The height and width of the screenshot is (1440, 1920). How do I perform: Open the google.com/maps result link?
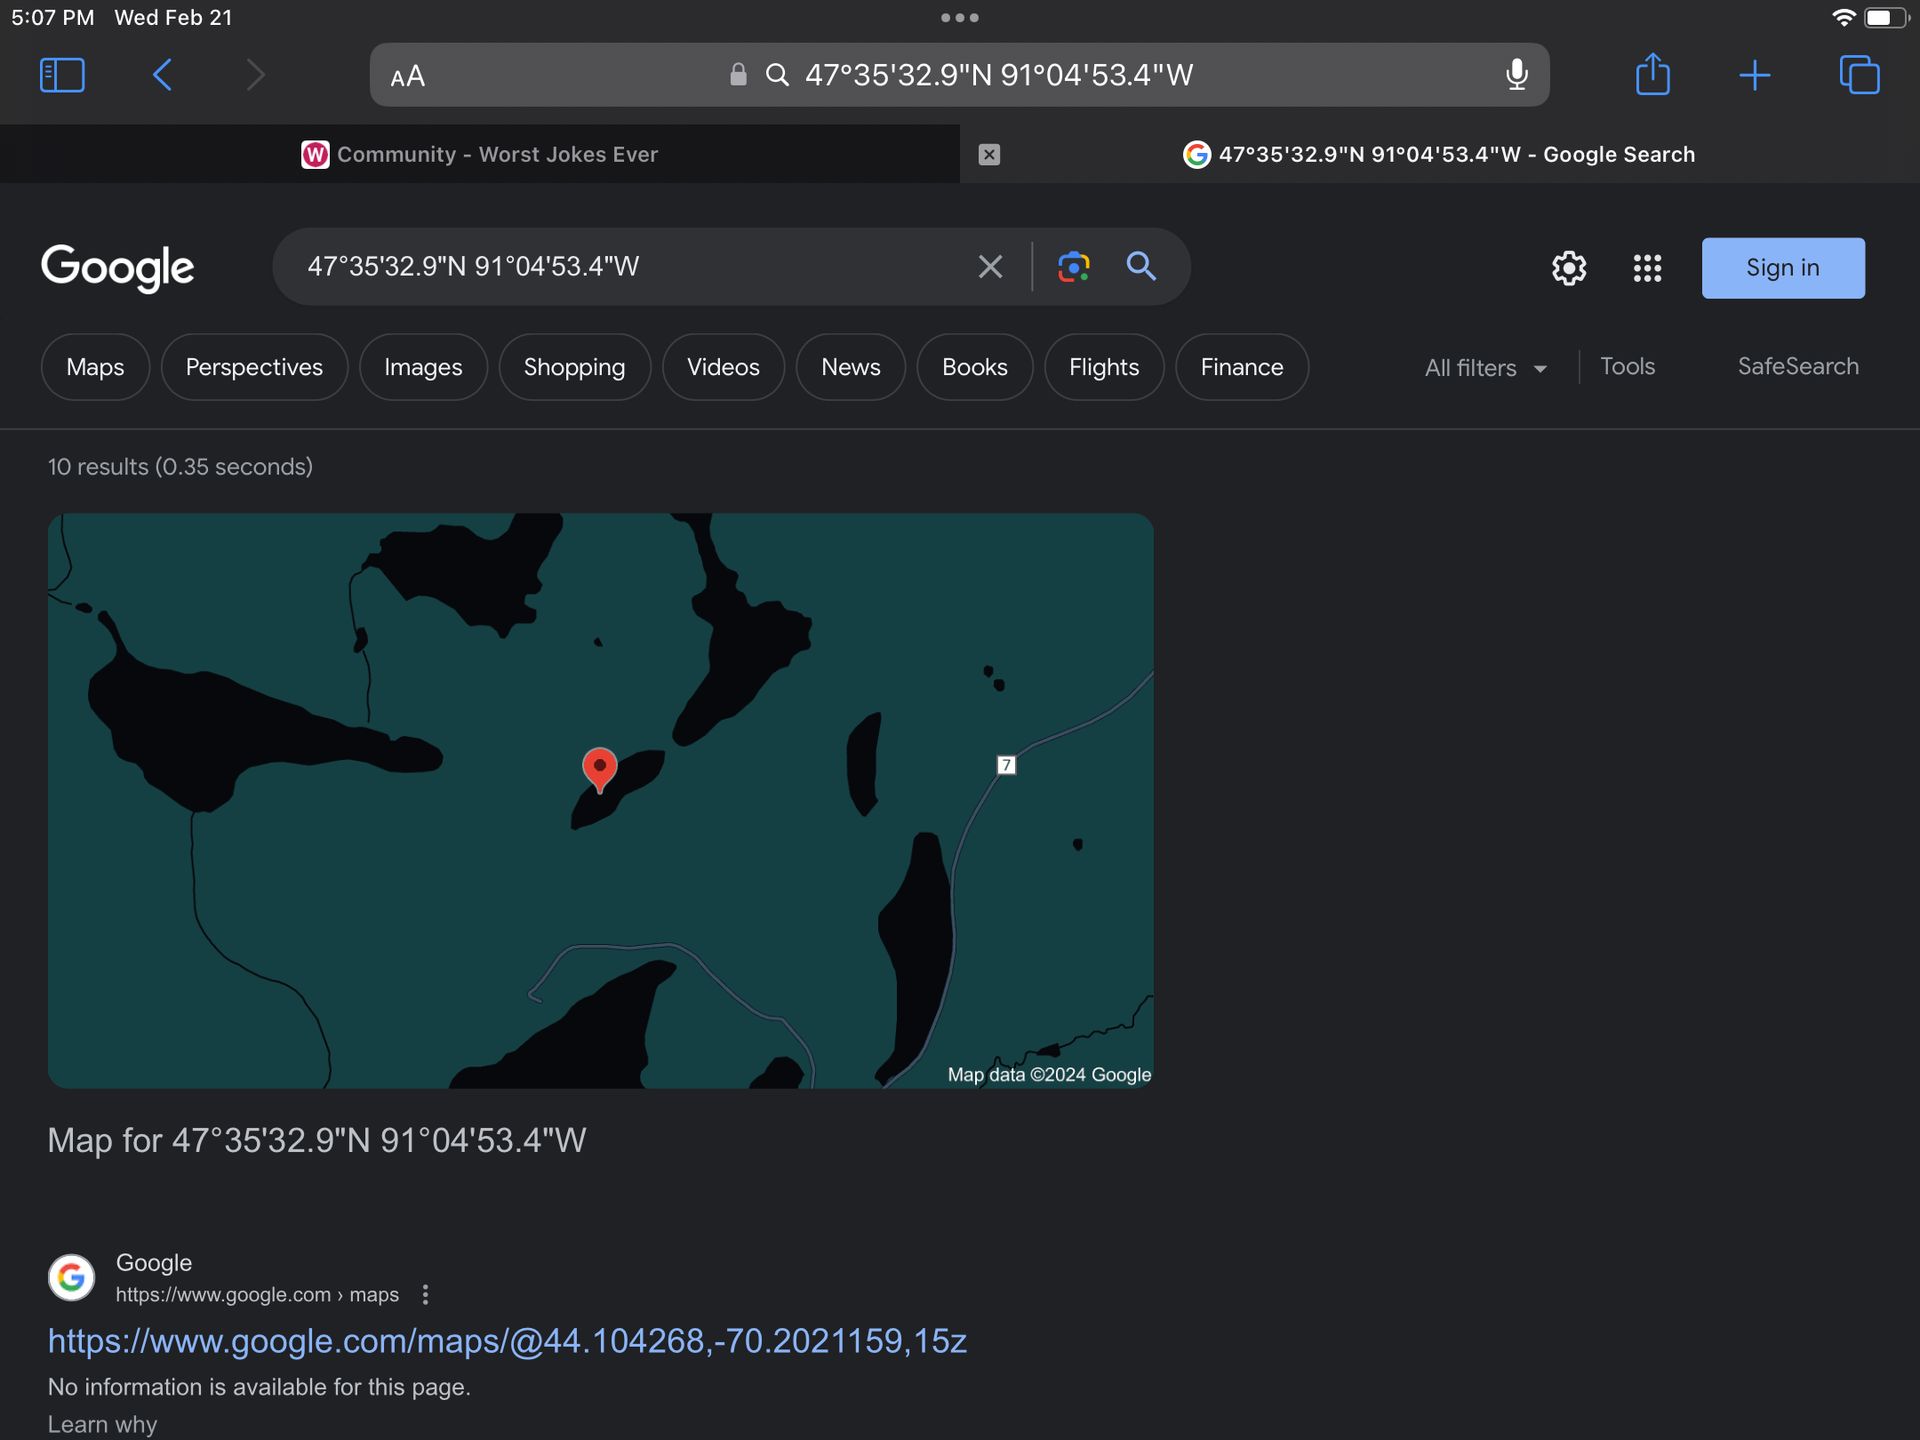507,1341
